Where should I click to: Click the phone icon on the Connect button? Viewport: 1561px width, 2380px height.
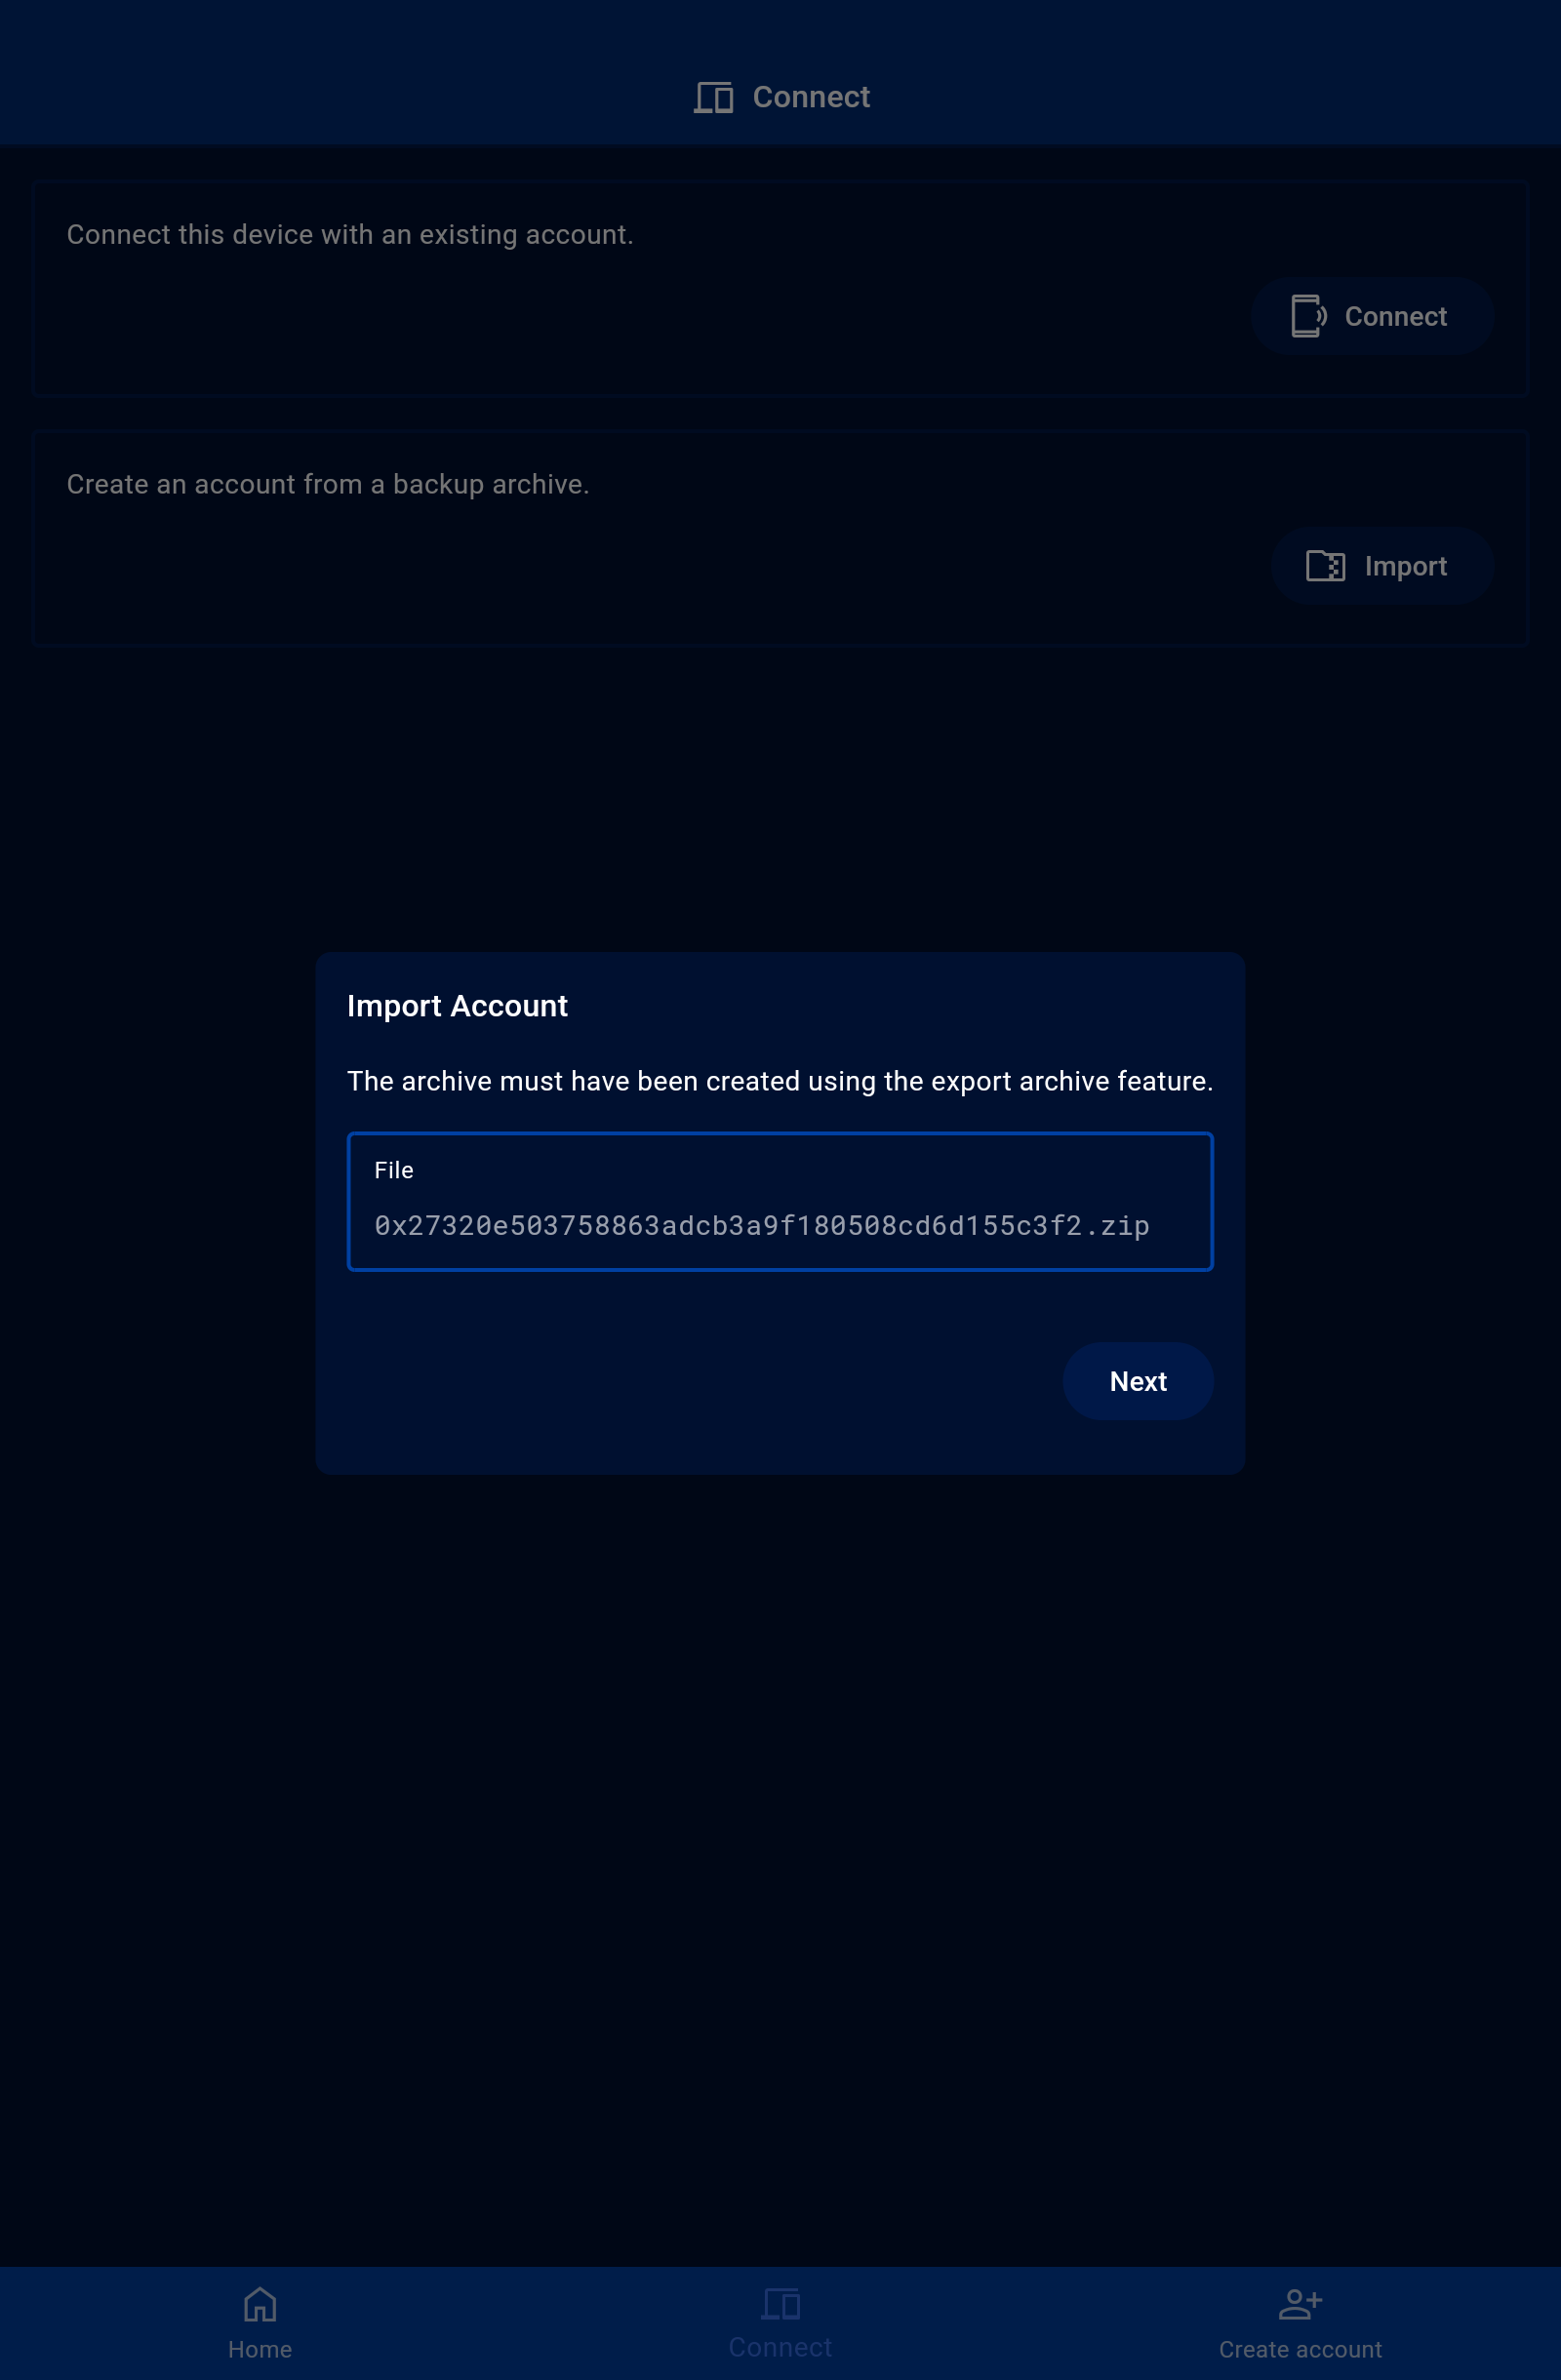click(x=1308, y=316)
